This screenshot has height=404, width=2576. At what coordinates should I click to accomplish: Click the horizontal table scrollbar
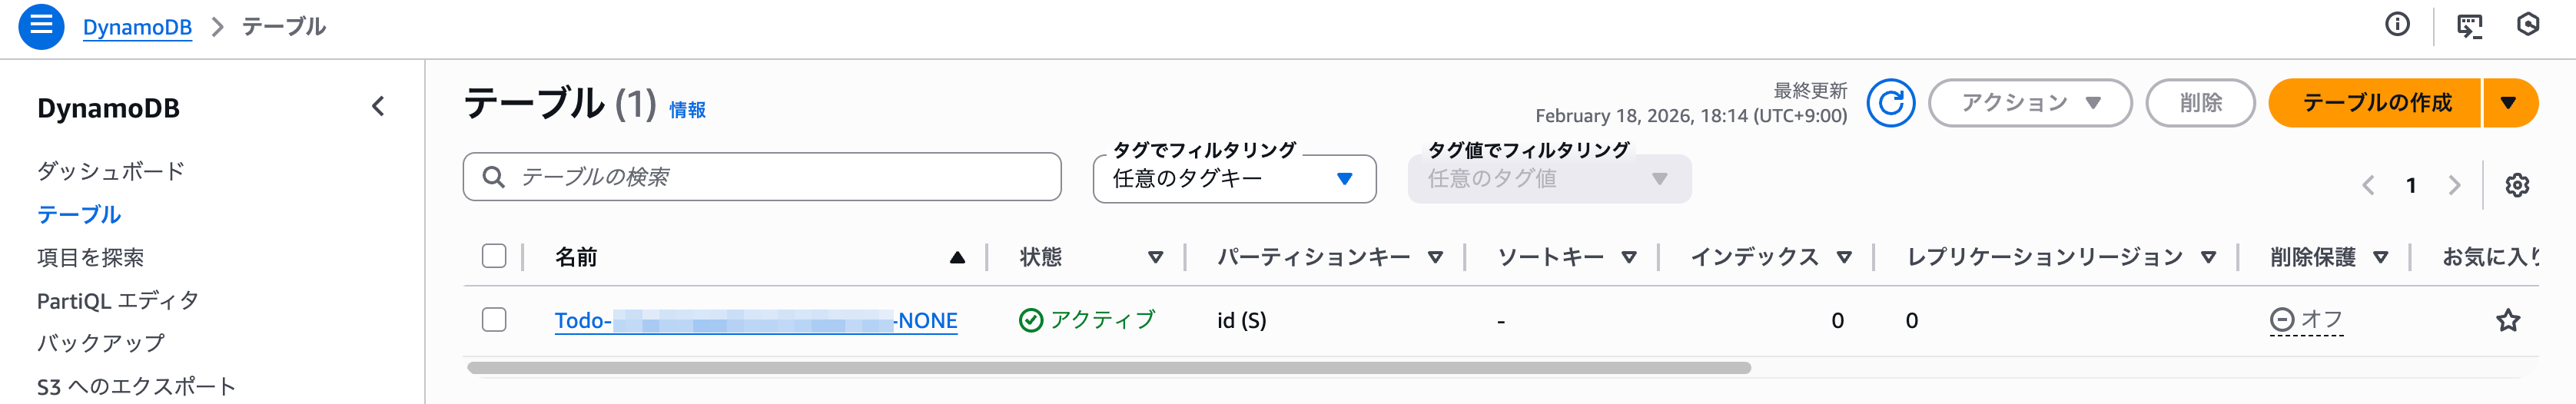tap(1108, 368)
